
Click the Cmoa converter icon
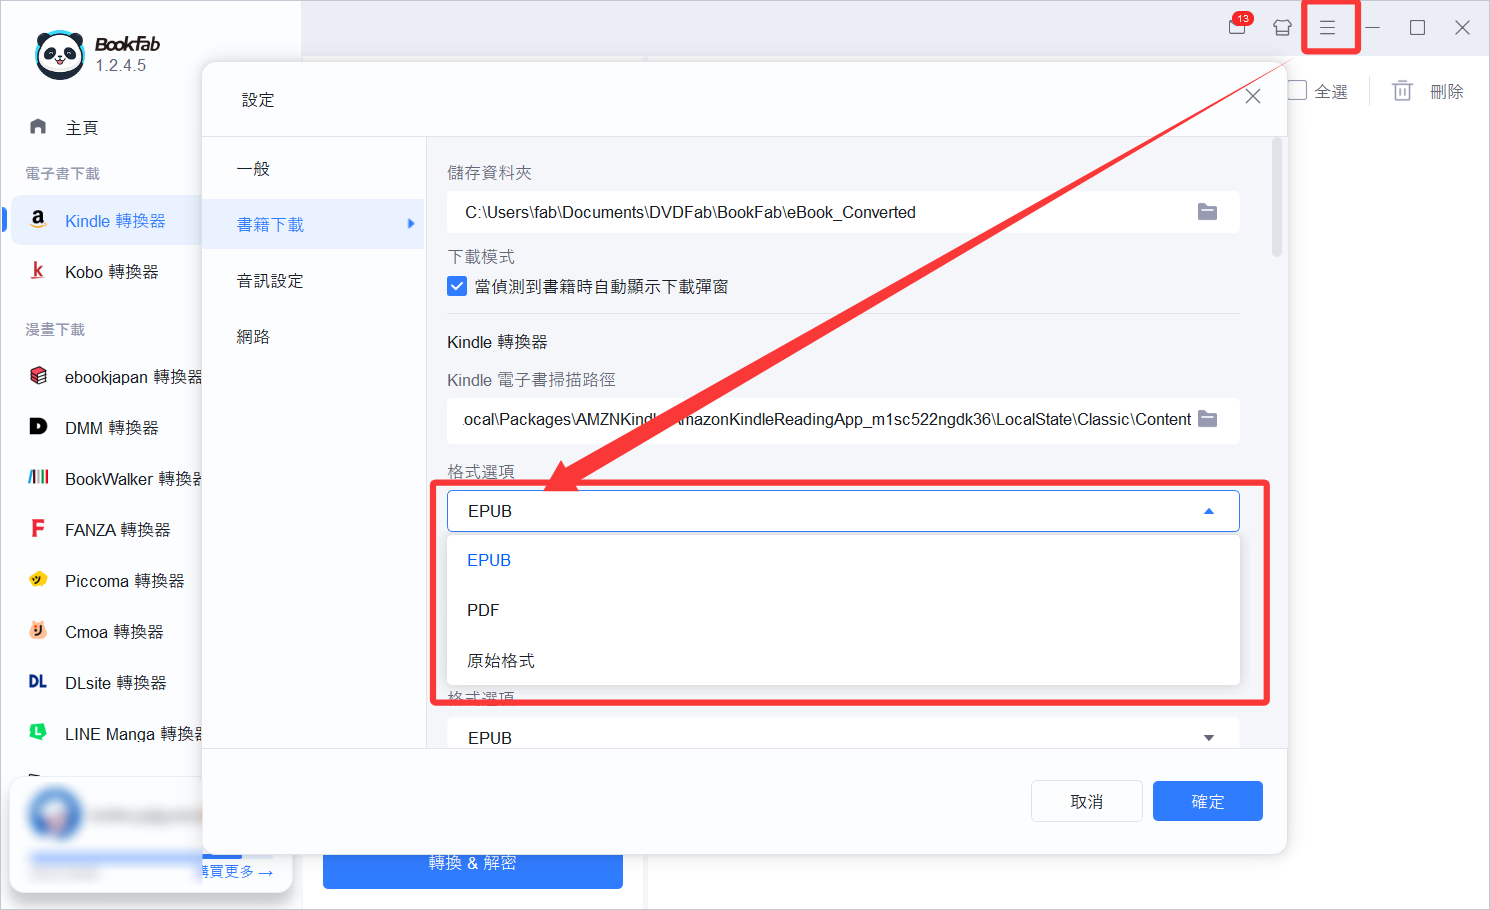tap(38, 630)
